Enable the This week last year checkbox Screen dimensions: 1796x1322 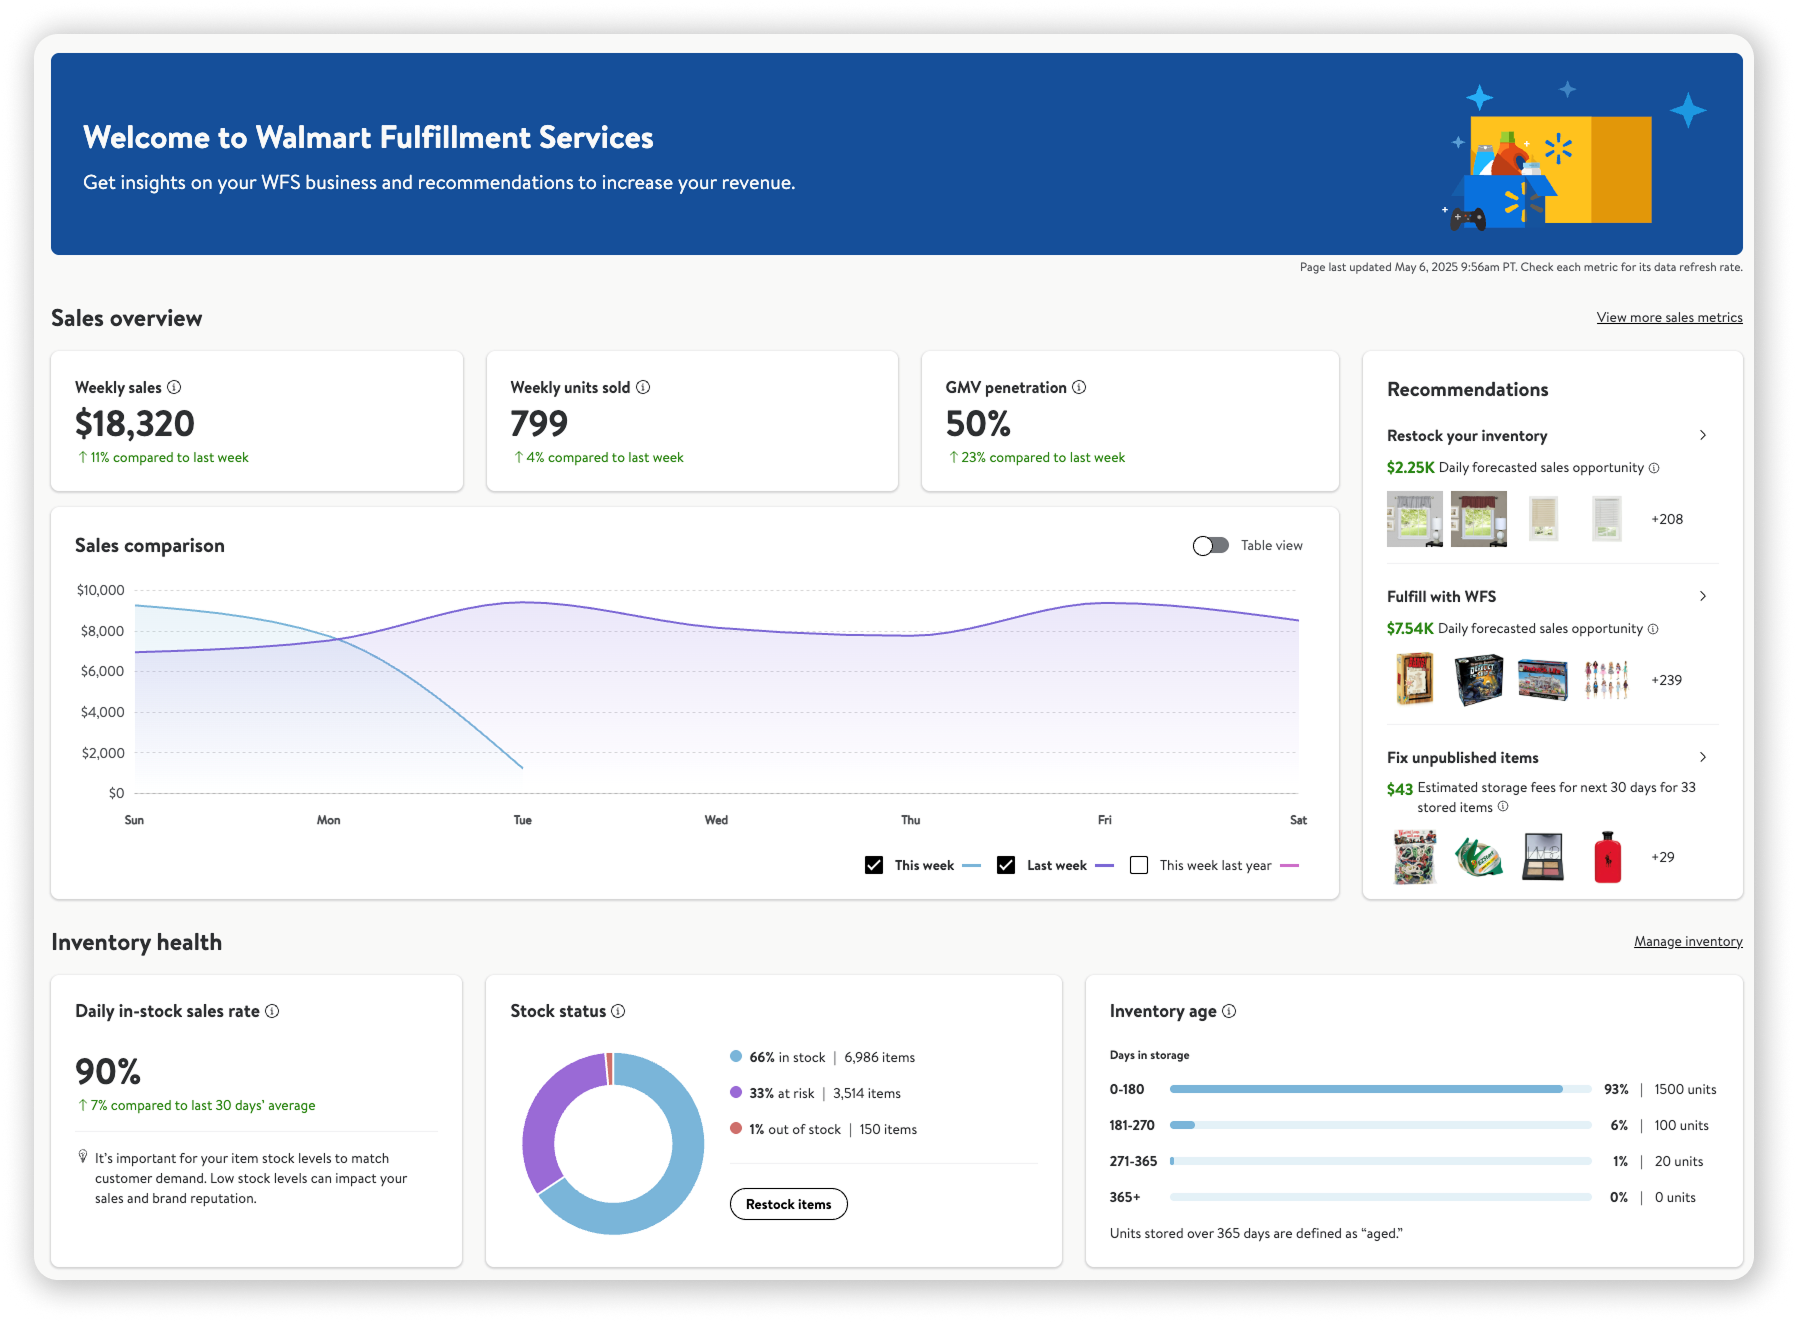[1139, 865]
